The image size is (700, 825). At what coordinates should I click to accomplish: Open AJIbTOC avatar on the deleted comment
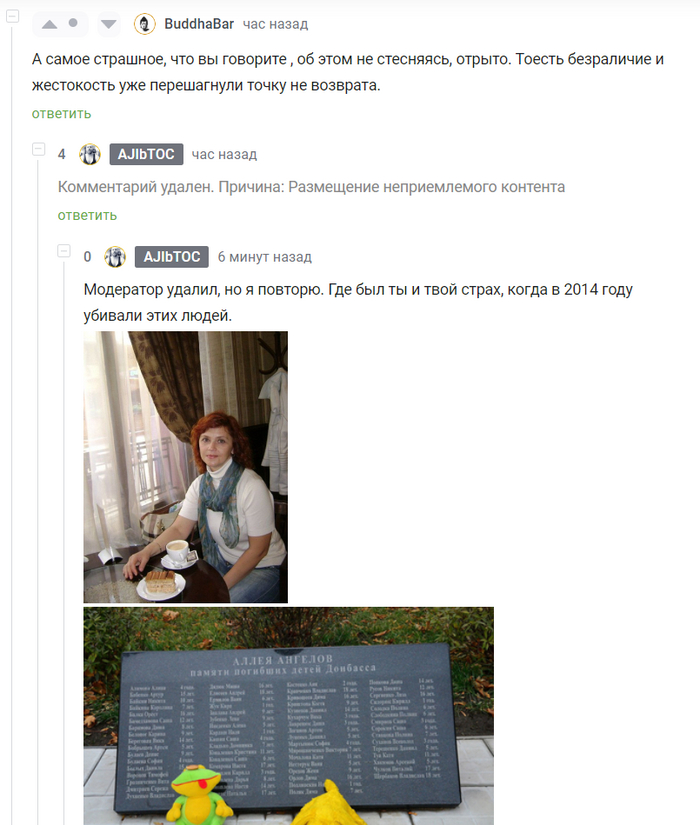[x=90, y=154]
